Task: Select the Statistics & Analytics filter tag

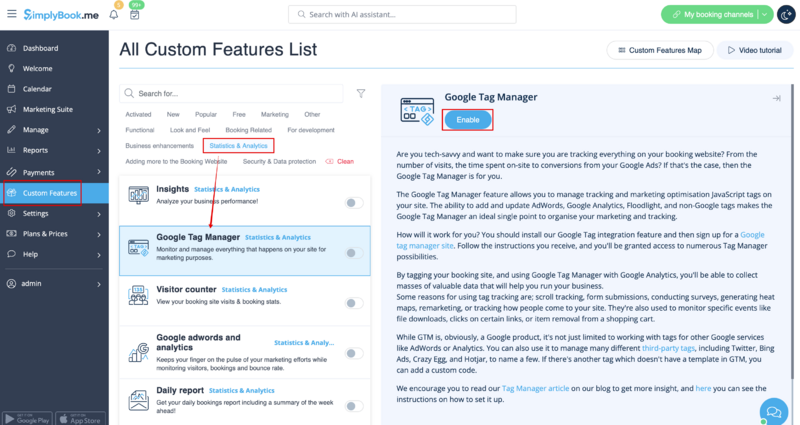Action: tap(238, 145)
